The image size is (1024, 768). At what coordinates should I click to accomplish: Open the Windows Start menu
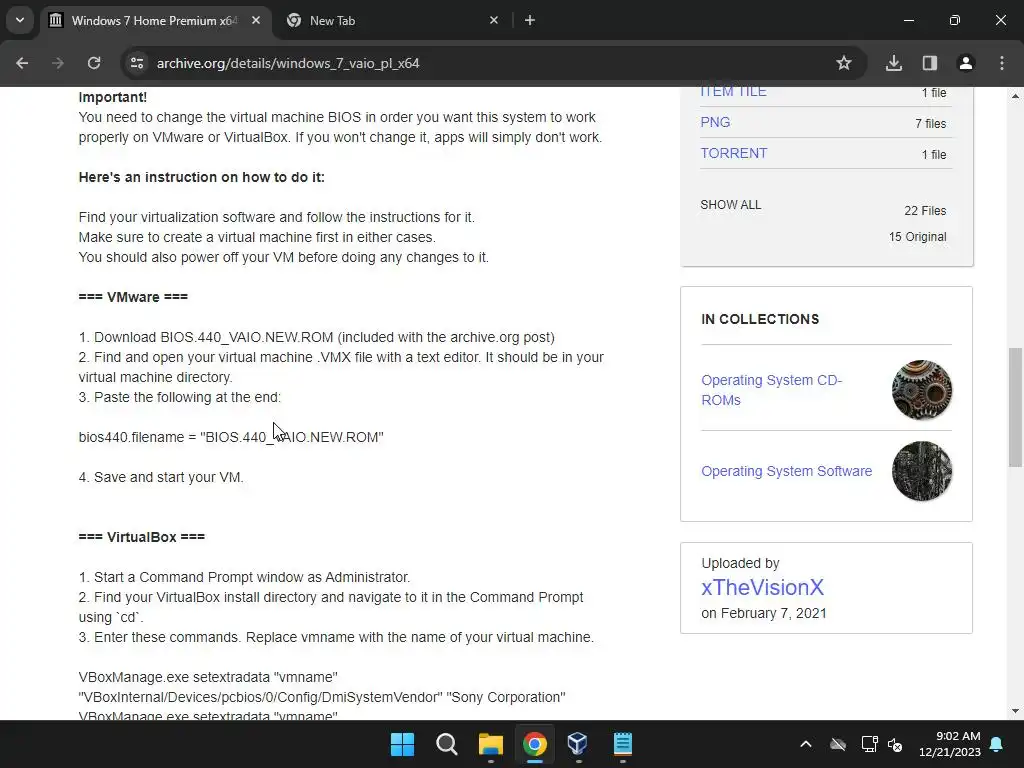[x=402, y=744]
